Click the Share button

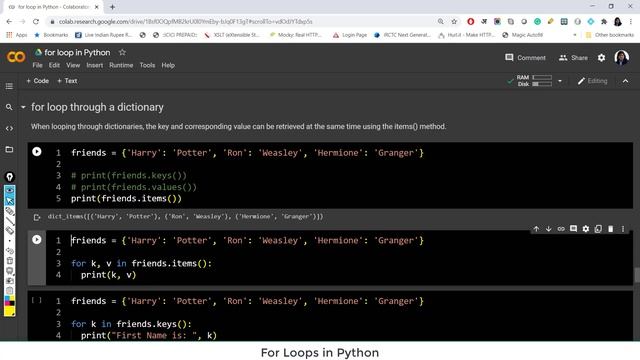pos(573,58)
